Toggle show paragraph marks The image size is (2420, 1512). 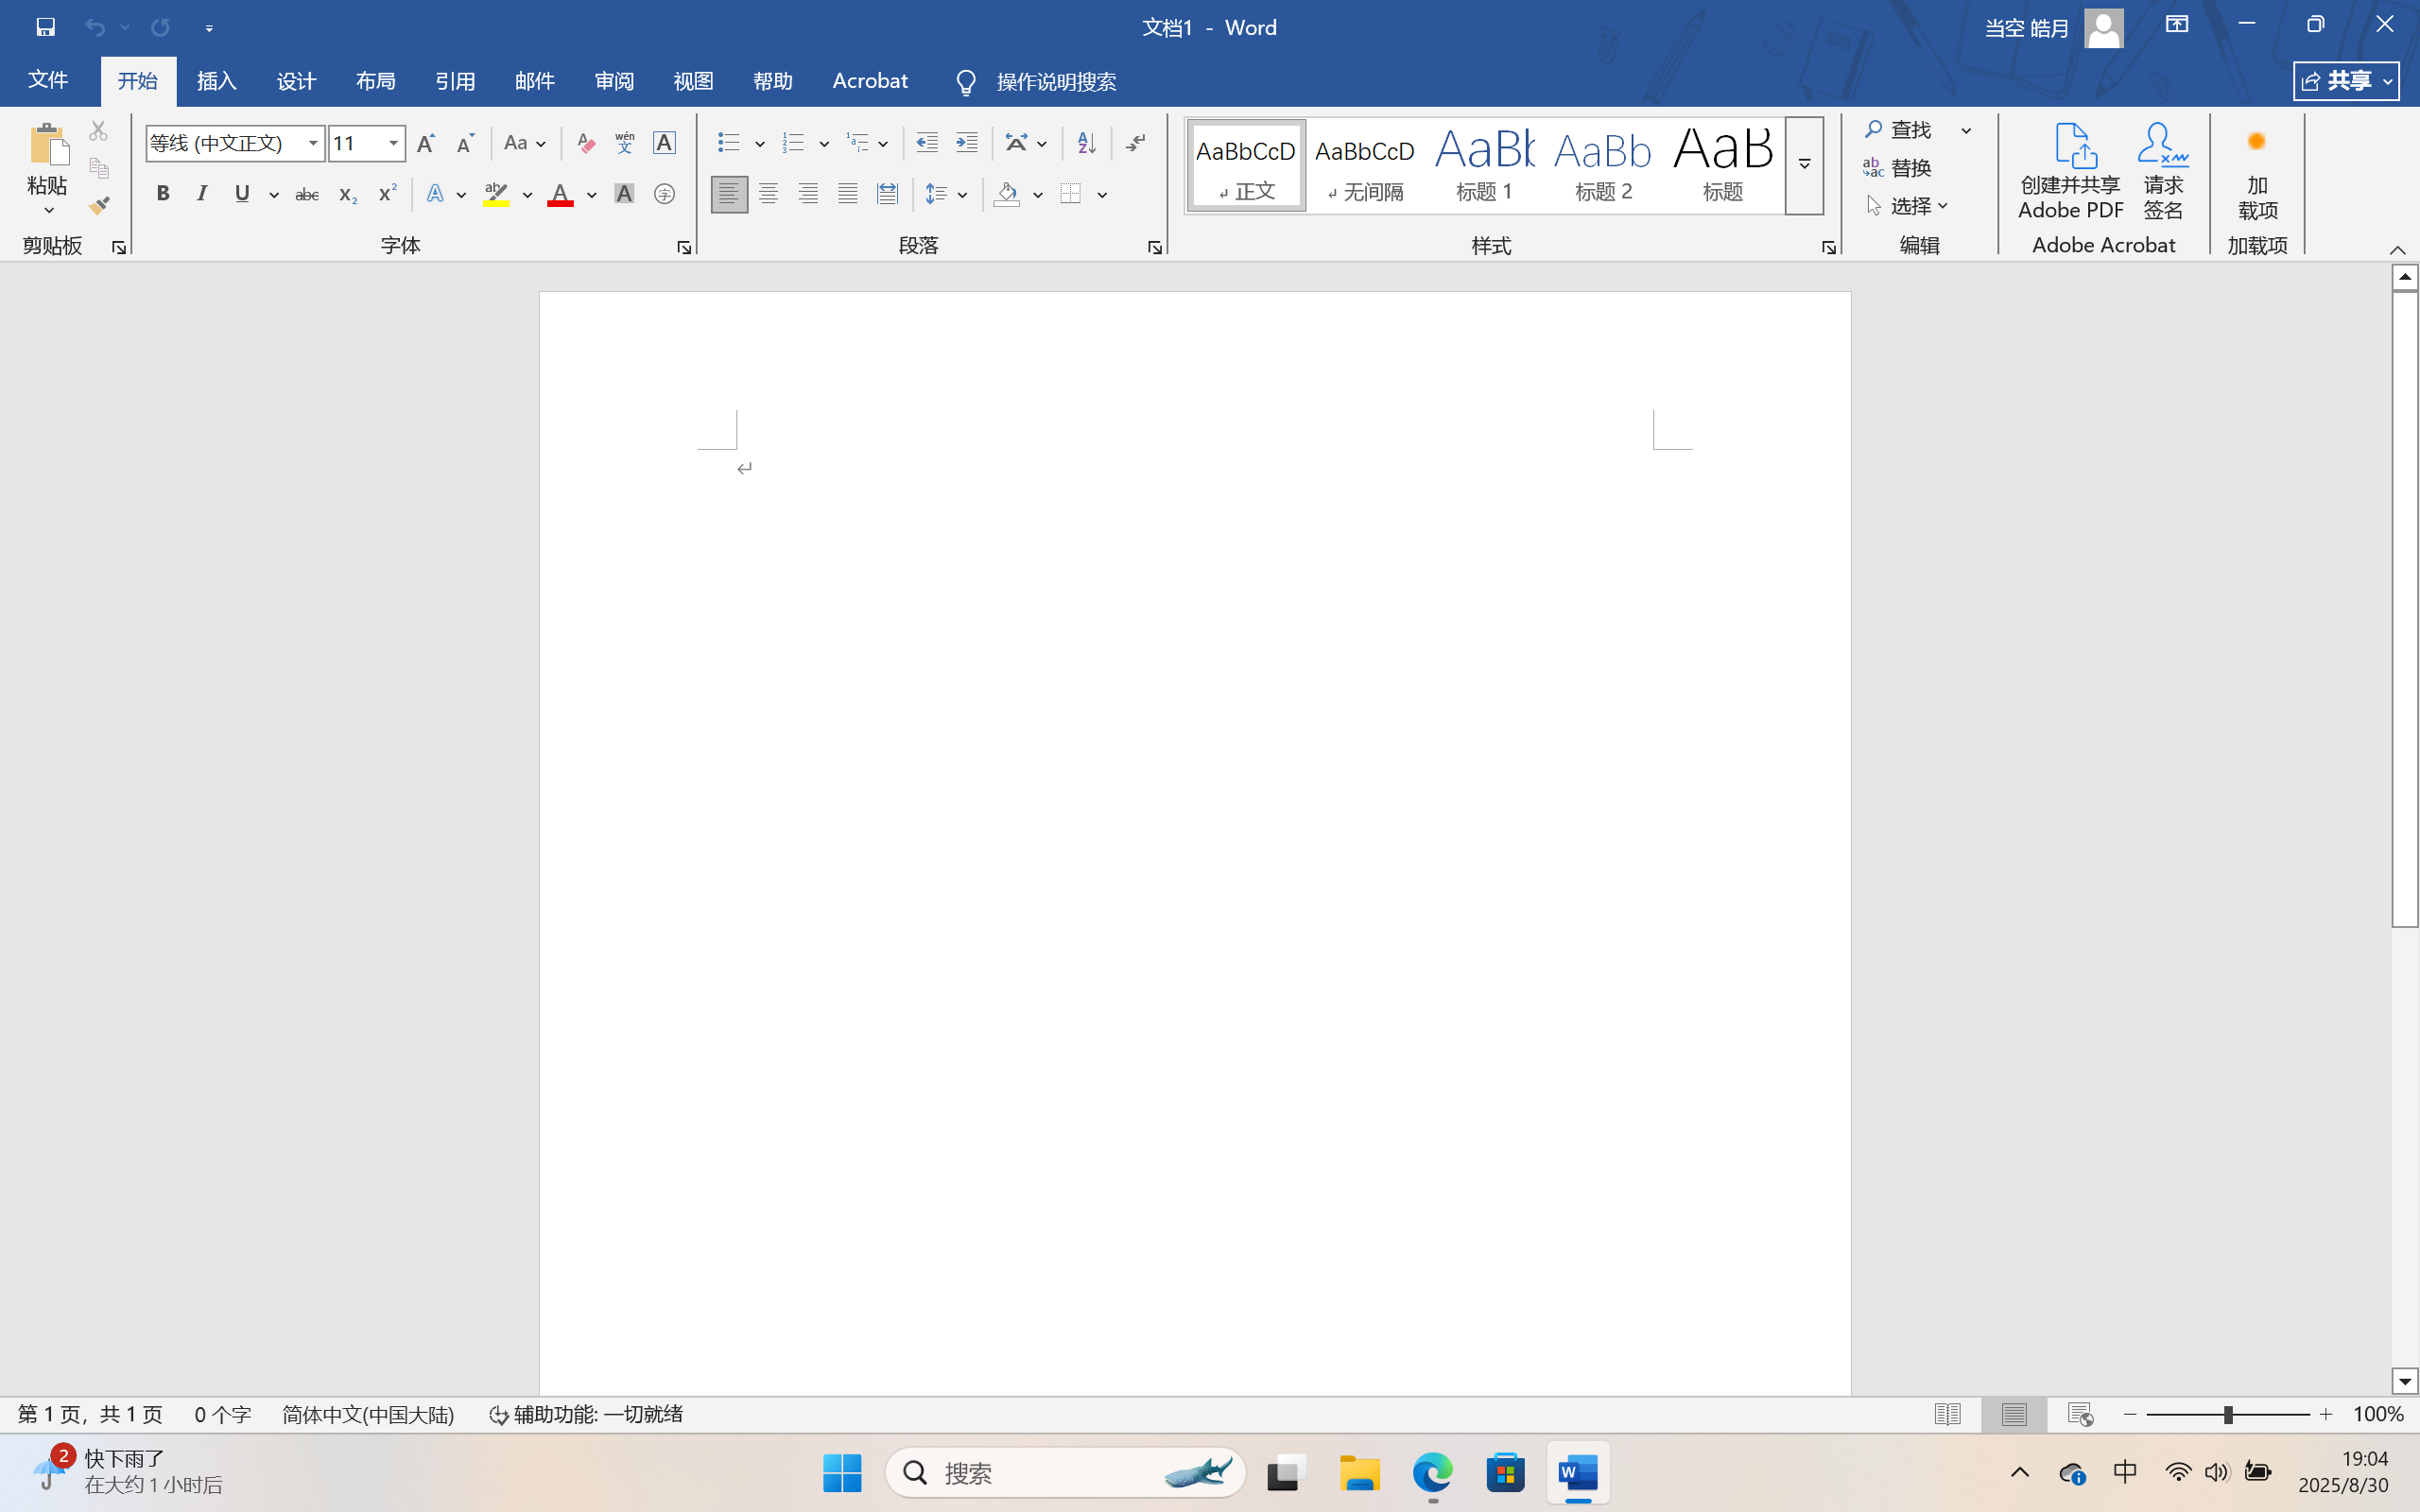pos(1135,143)
